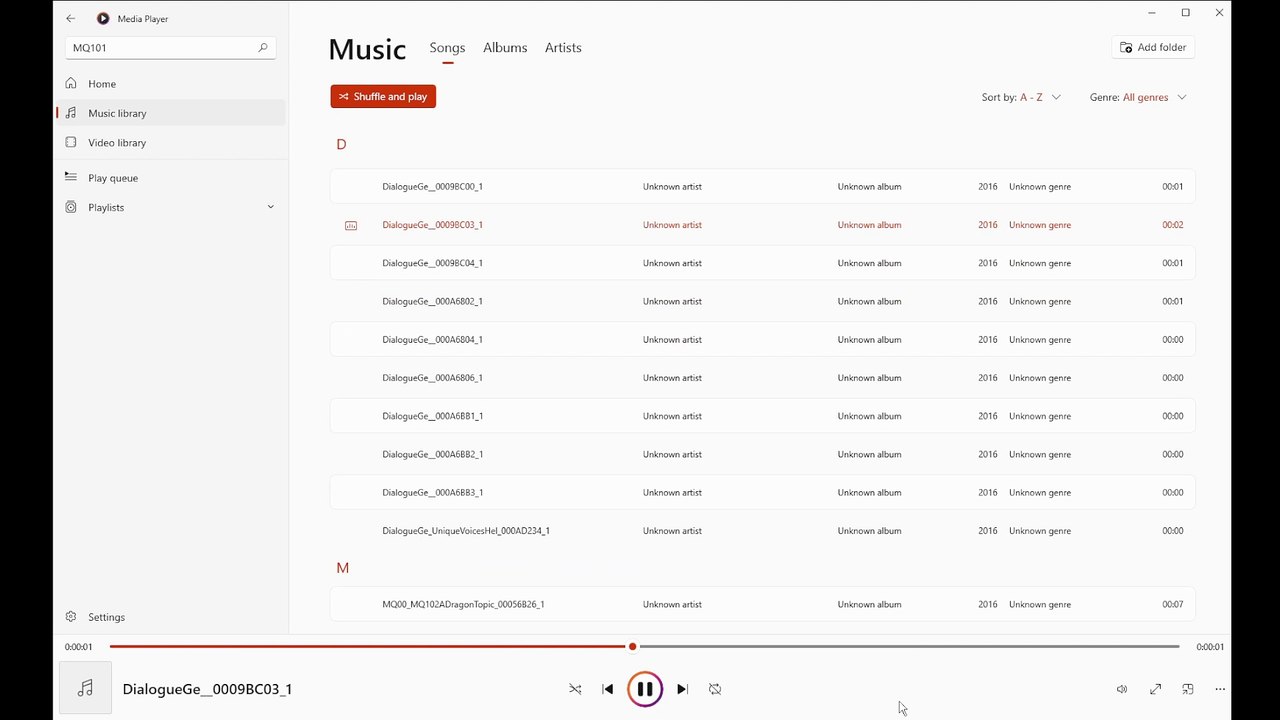The width and height of the screenshot is (1280, 720).
Task: Select song DialogueGe__0009BC03_1 in the list
Action: pos(763,225)
